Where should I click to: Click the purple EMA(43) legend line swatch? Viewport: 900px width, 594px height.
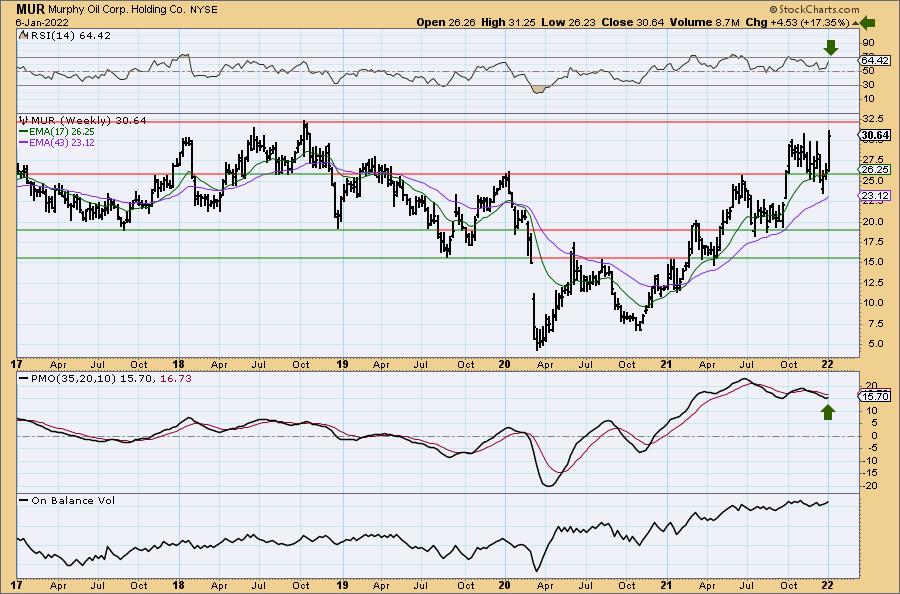click(22, 142)
